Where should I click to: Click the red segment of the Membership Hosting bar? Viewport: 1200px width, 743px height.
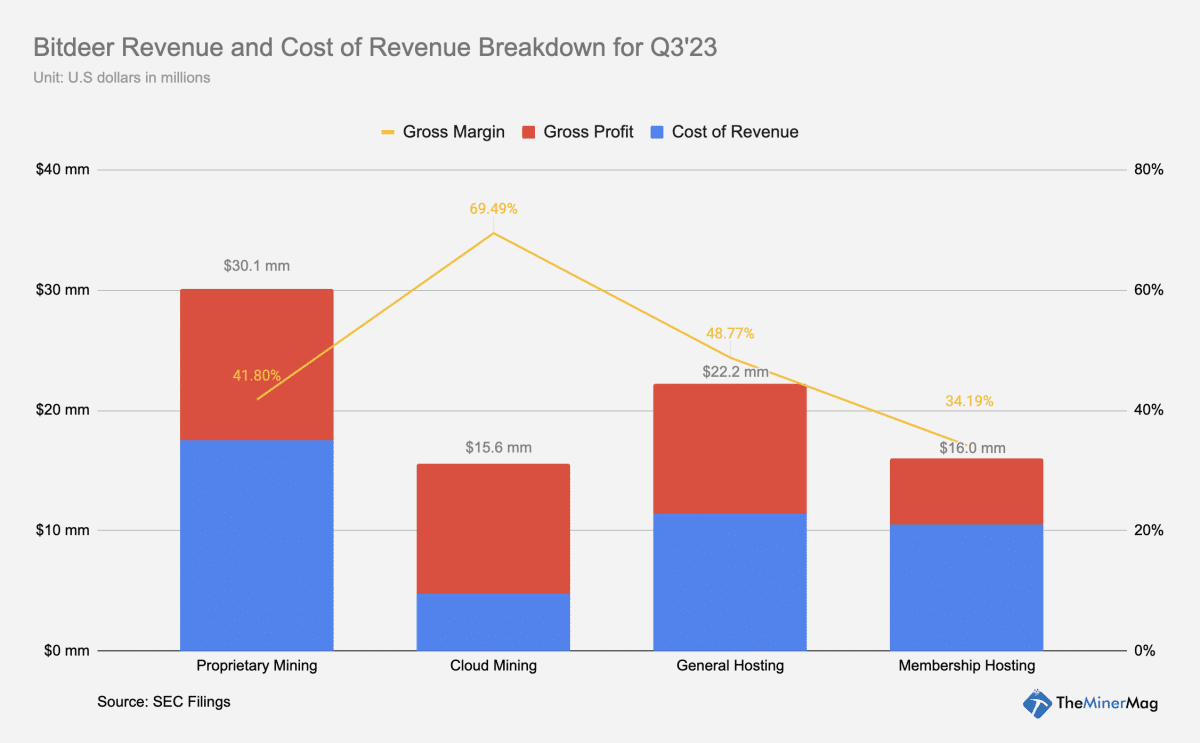(x=966, y=490)
